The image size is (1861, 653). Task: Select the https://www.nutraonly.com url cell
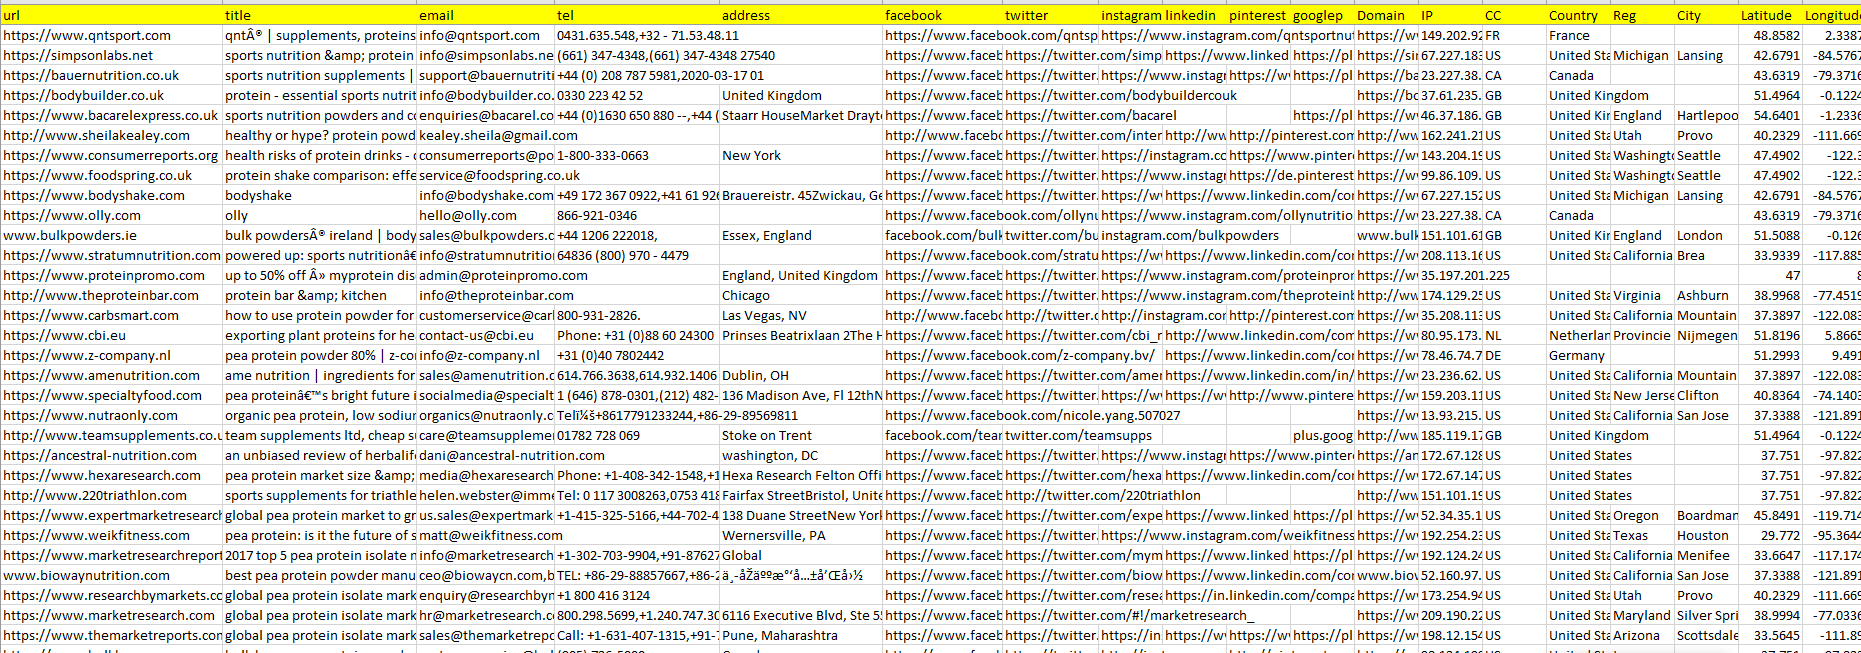[x=111, y=415]
